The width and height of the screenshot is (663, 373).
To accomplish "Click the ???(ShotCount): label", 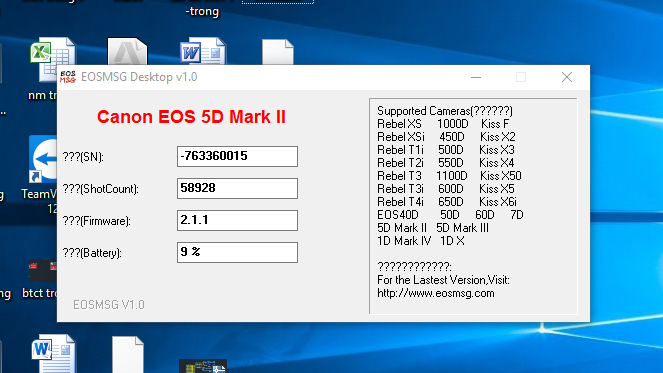I will (x=101, y=189).
